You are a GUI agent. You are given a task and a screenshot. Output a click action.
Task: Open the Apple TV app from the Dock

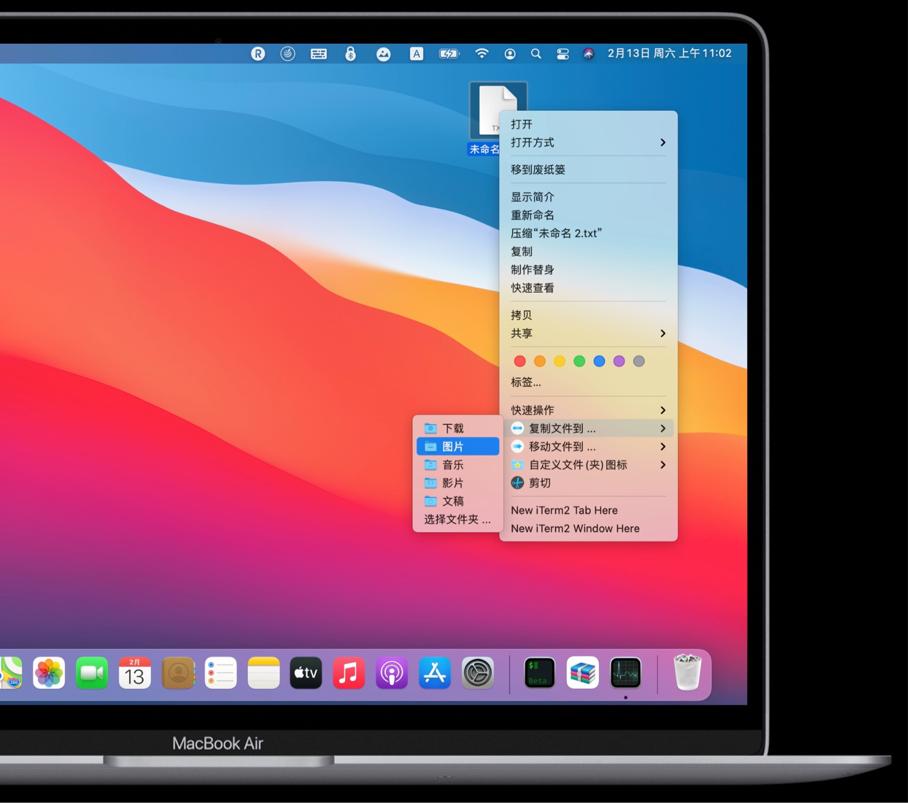[305, 673]
